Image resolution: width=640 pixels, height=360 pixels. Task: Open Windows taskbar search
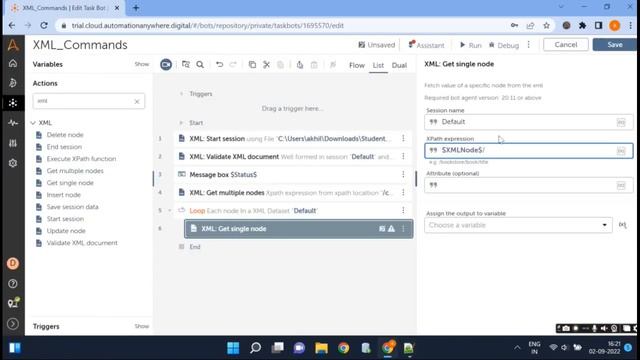coord(256,348)
